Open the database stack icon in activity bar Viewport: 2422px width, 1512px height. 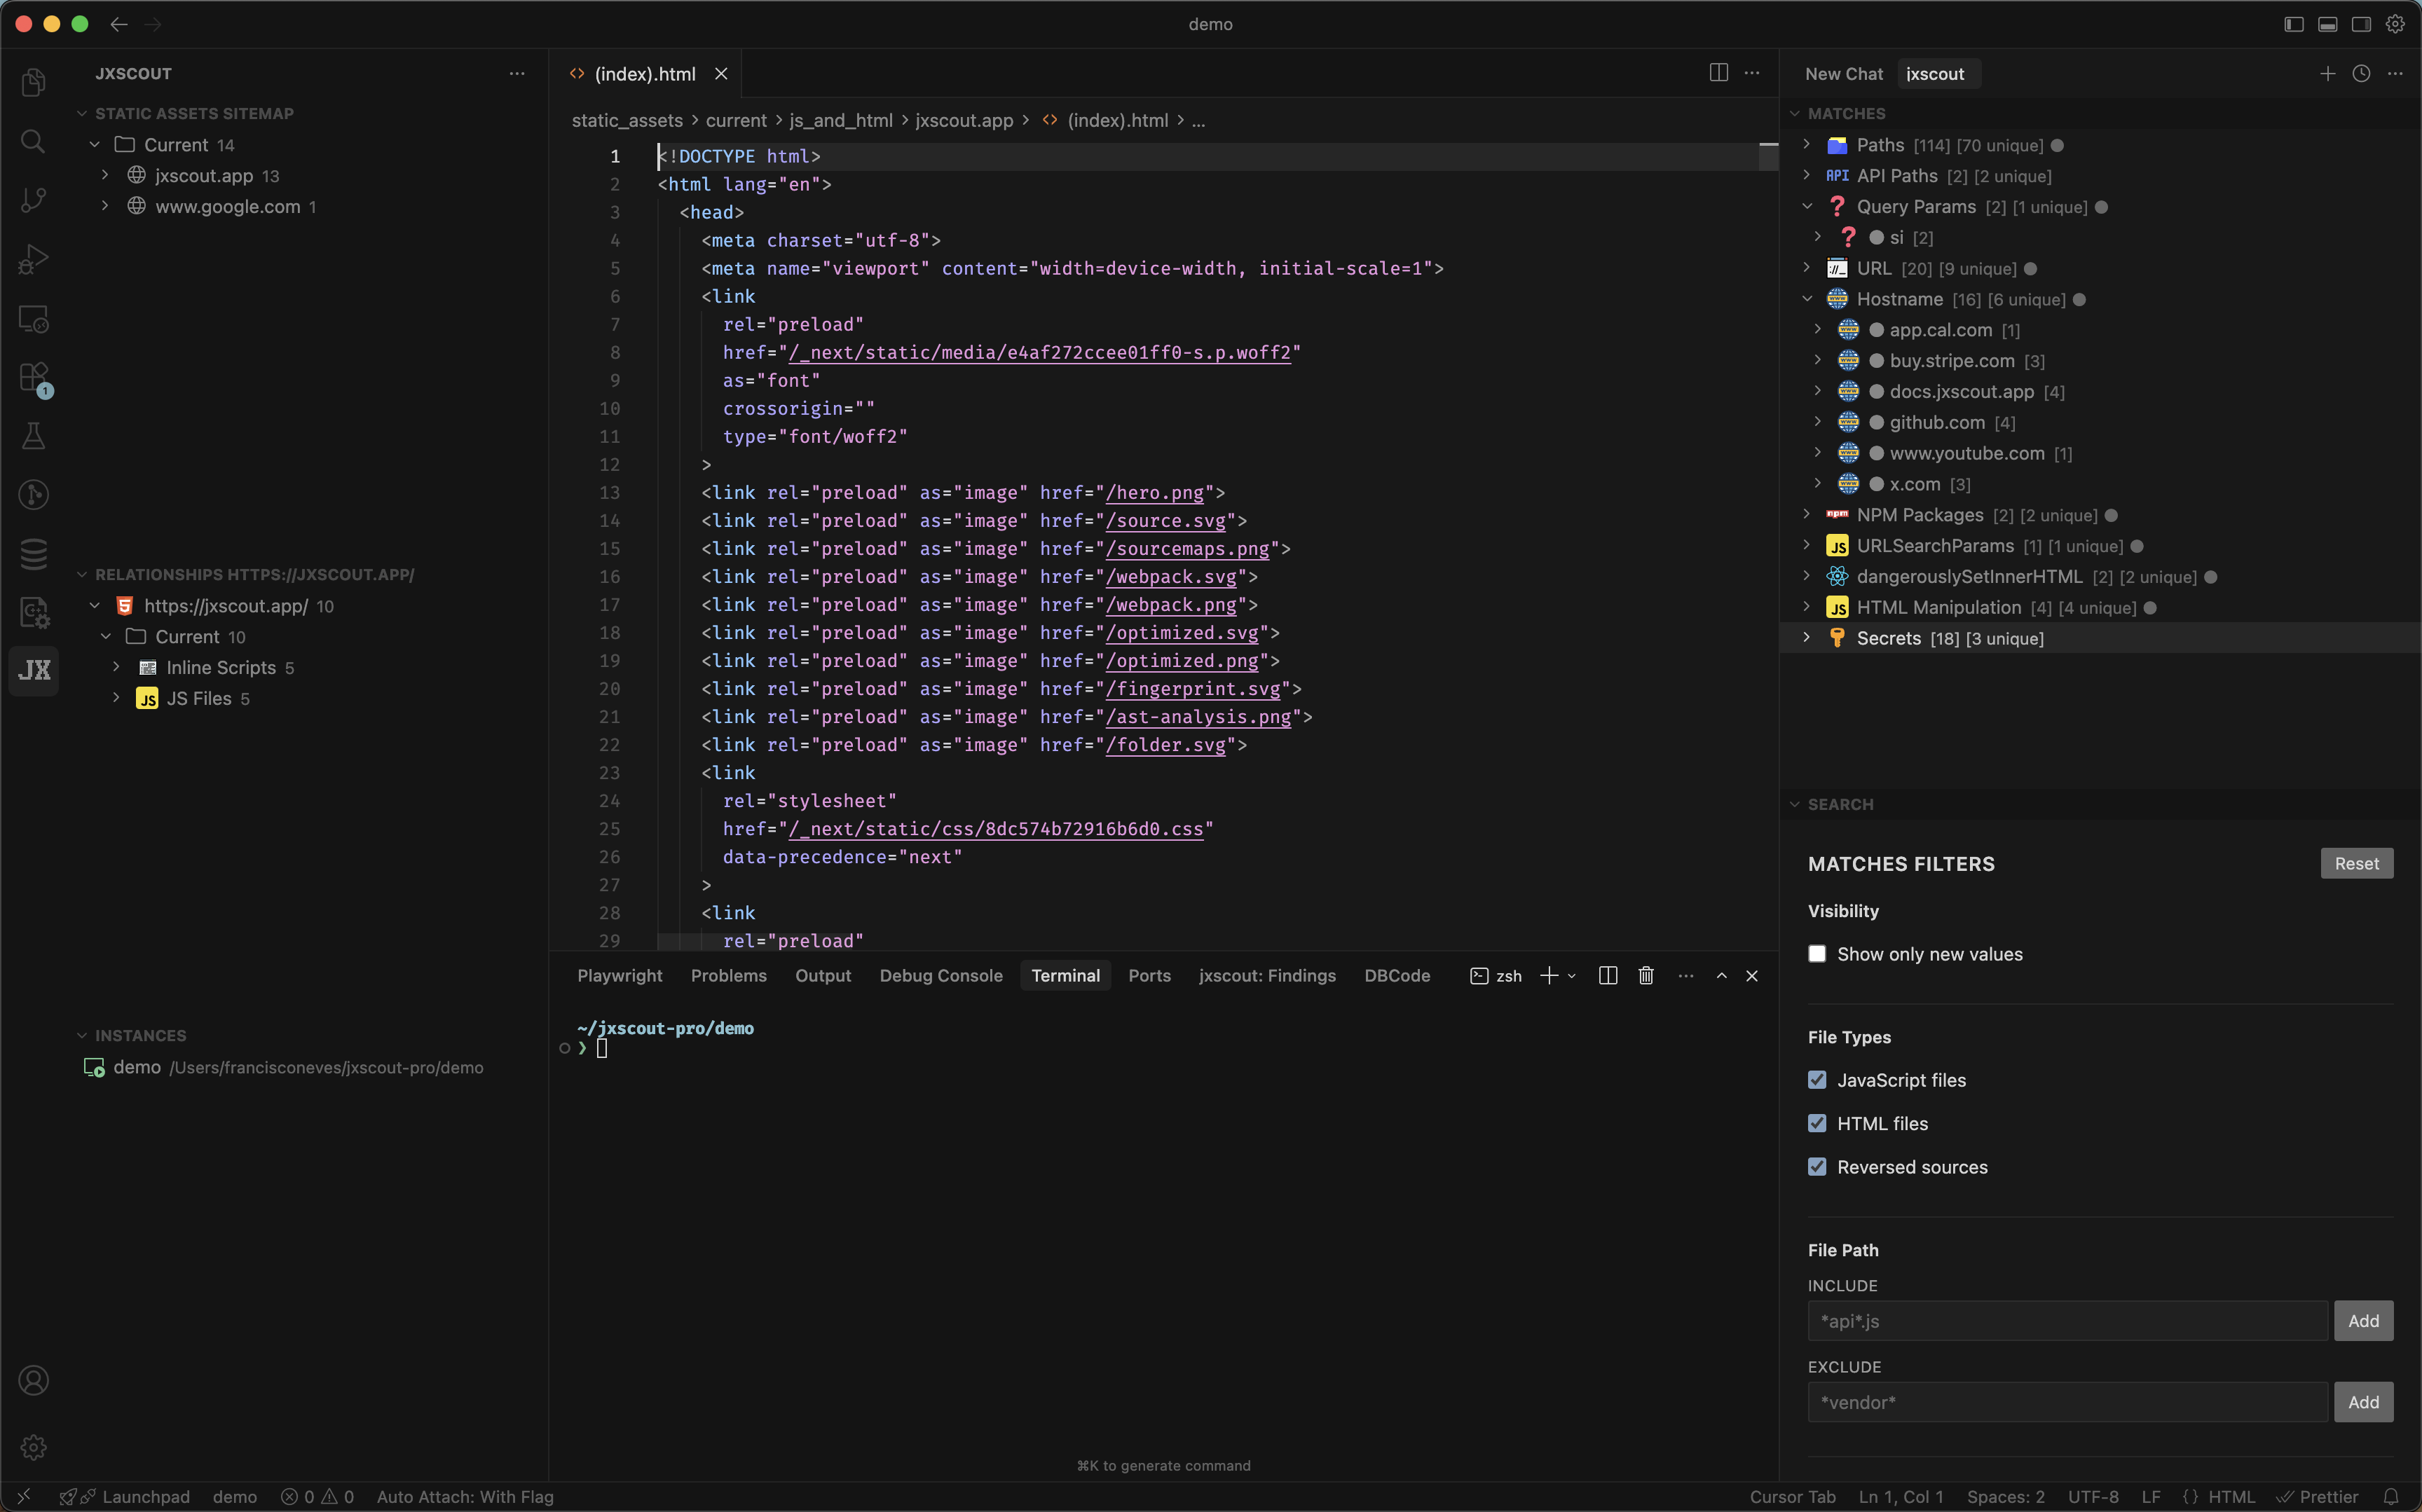point(33,553)
